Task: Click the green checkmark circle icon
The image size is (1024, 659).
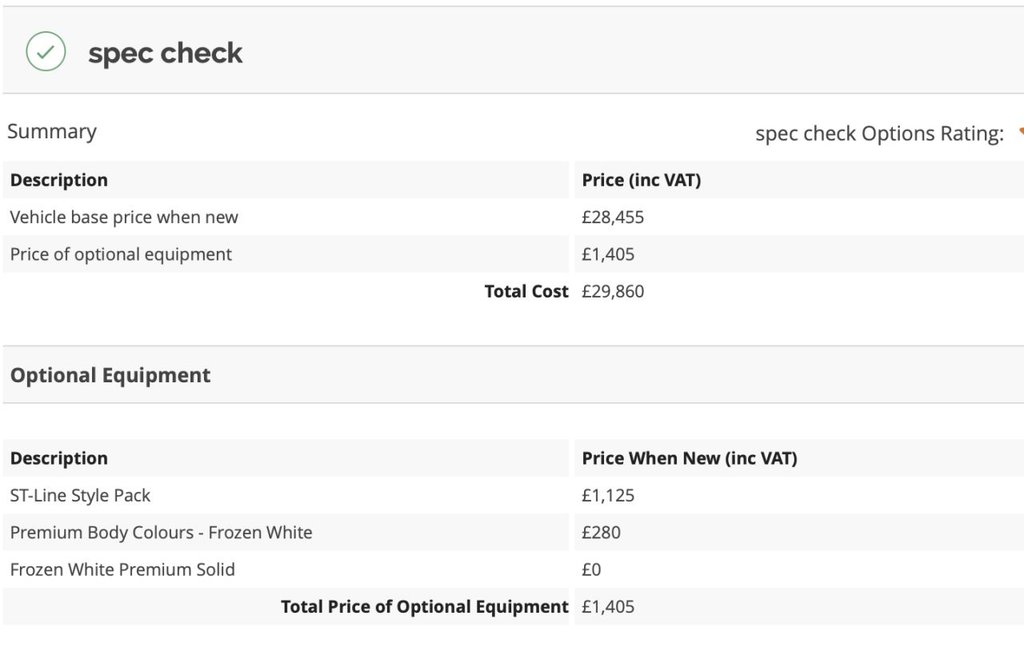Action: 46,51
